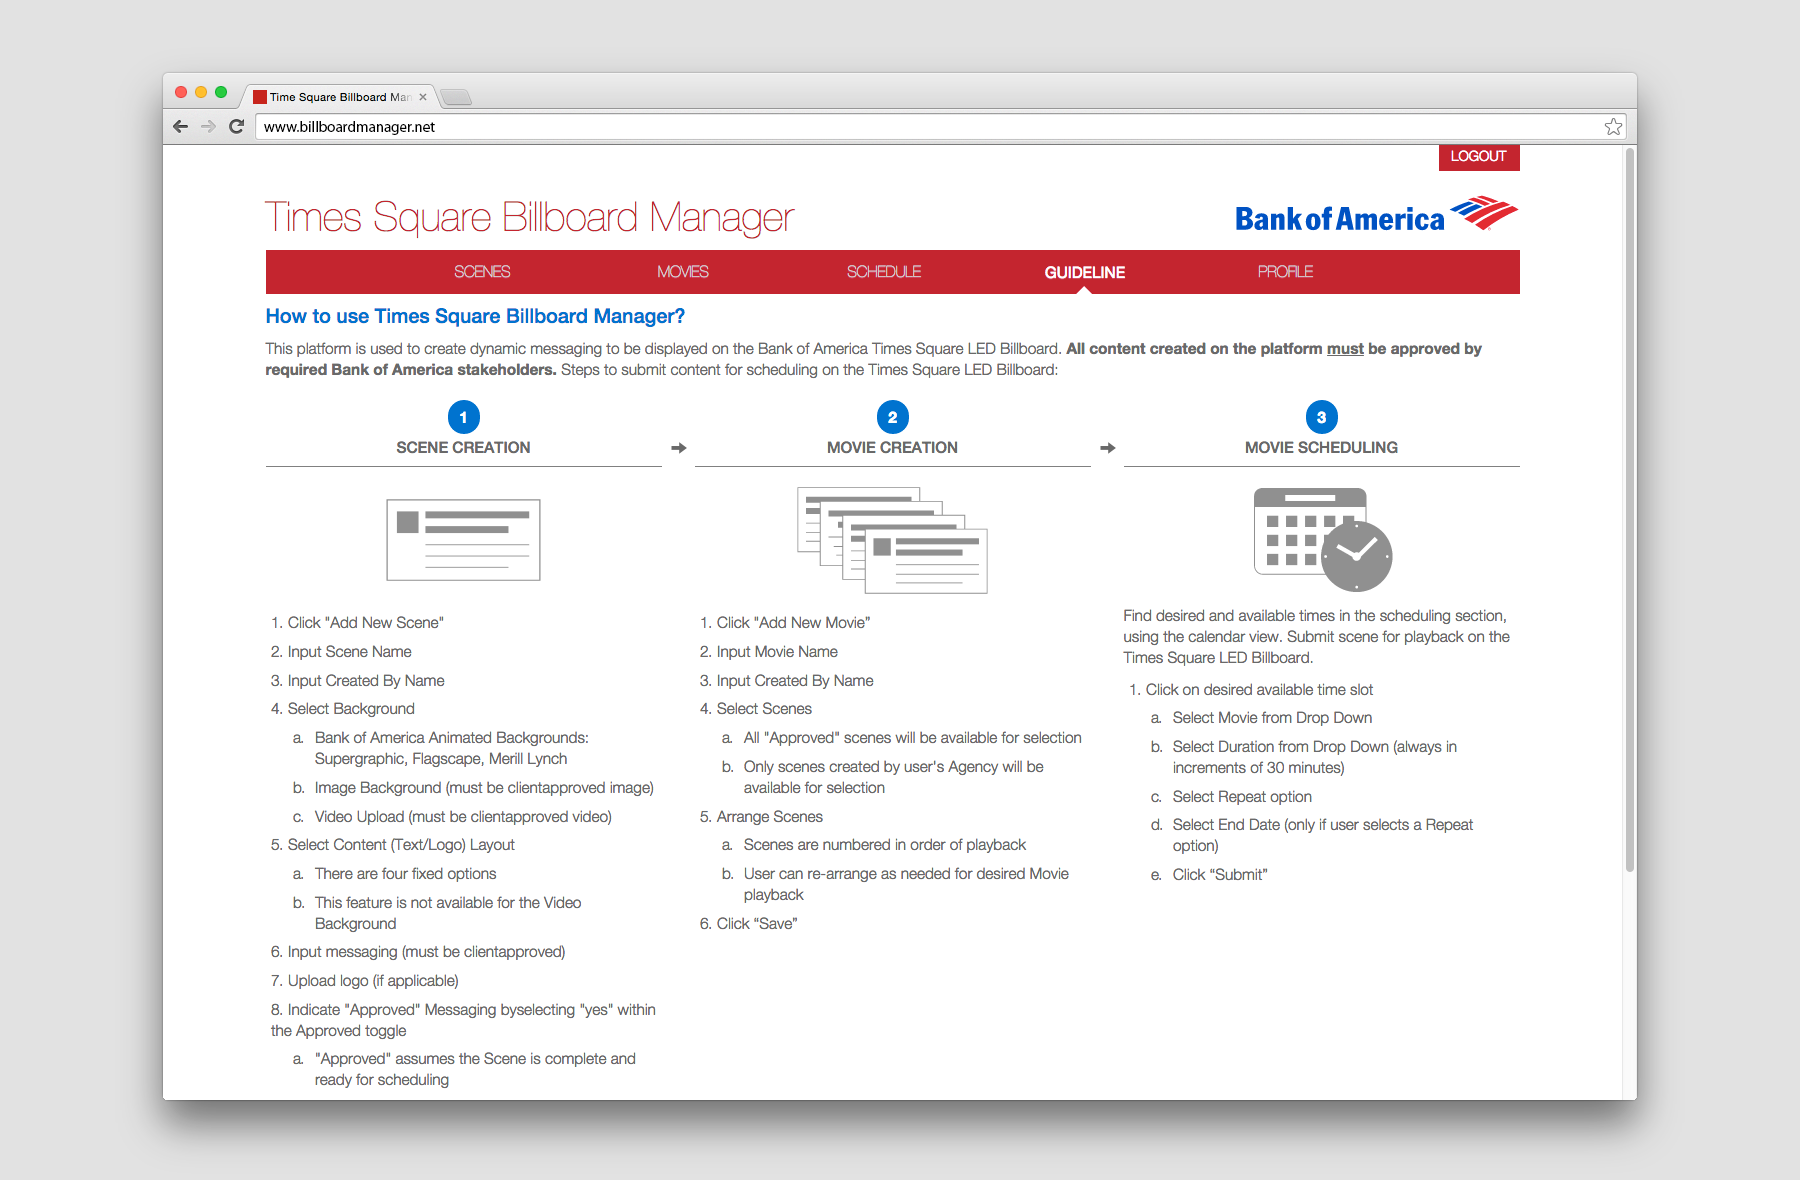Click the text 'Arrange Scenes'
Viewport: 1800px width, 1180px height.
click(x=770, y=817)
